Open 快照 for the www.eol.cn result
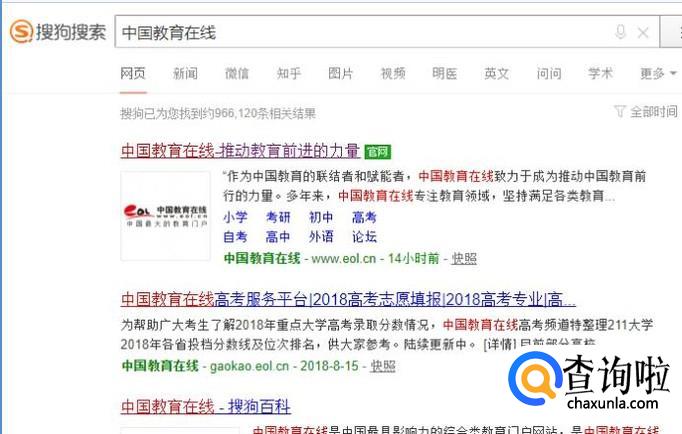 pos(464,258)
